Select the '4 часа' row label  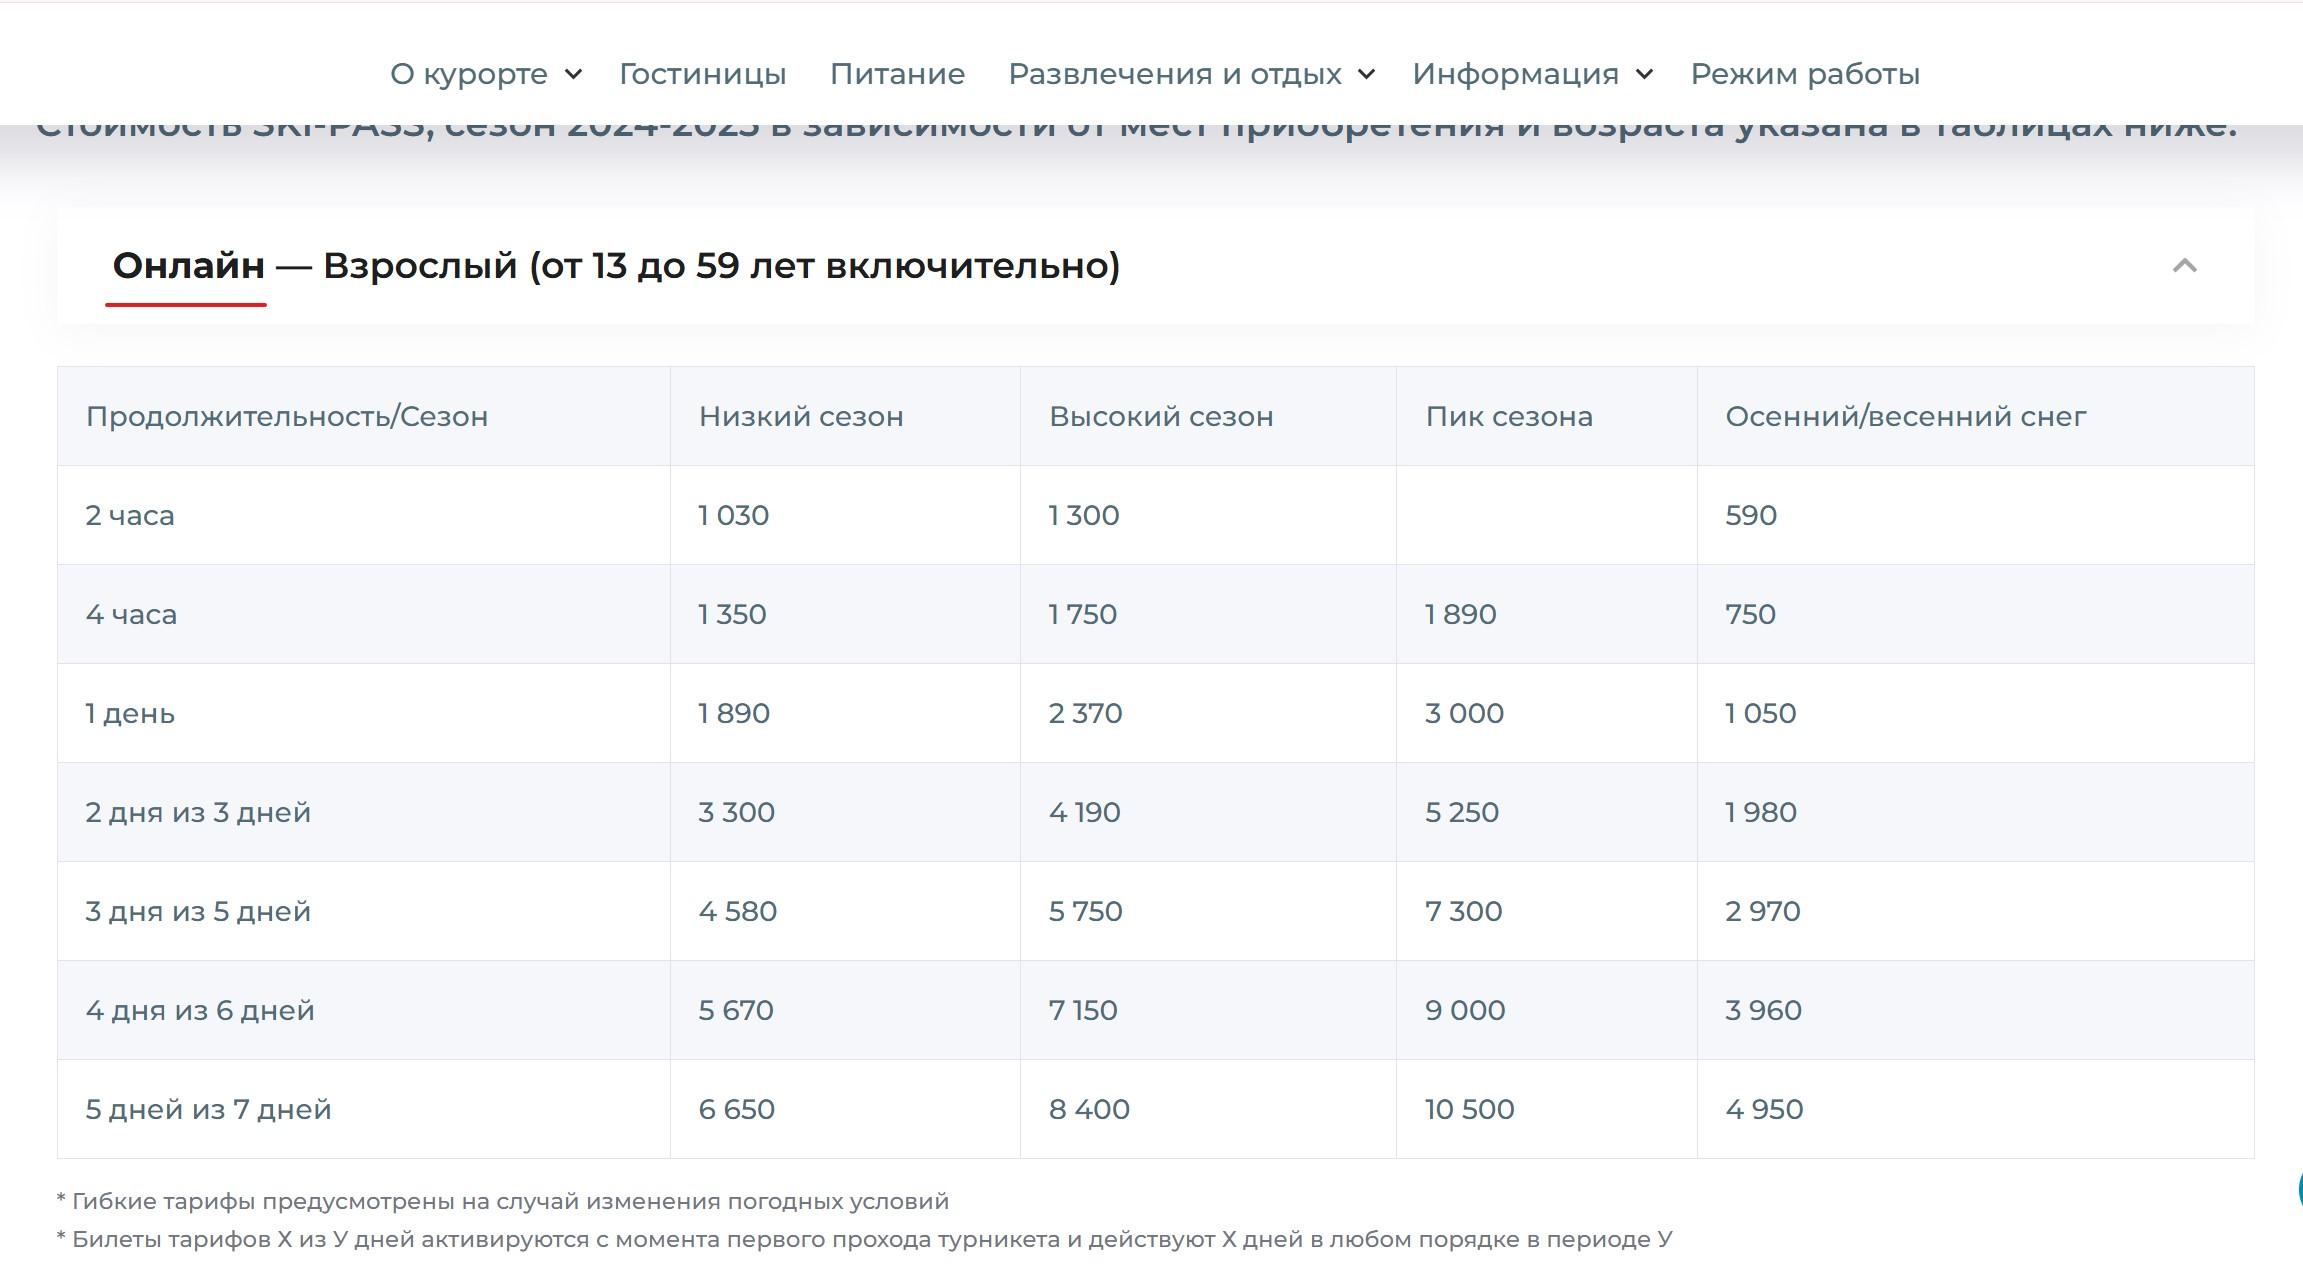tap(131, 614)
